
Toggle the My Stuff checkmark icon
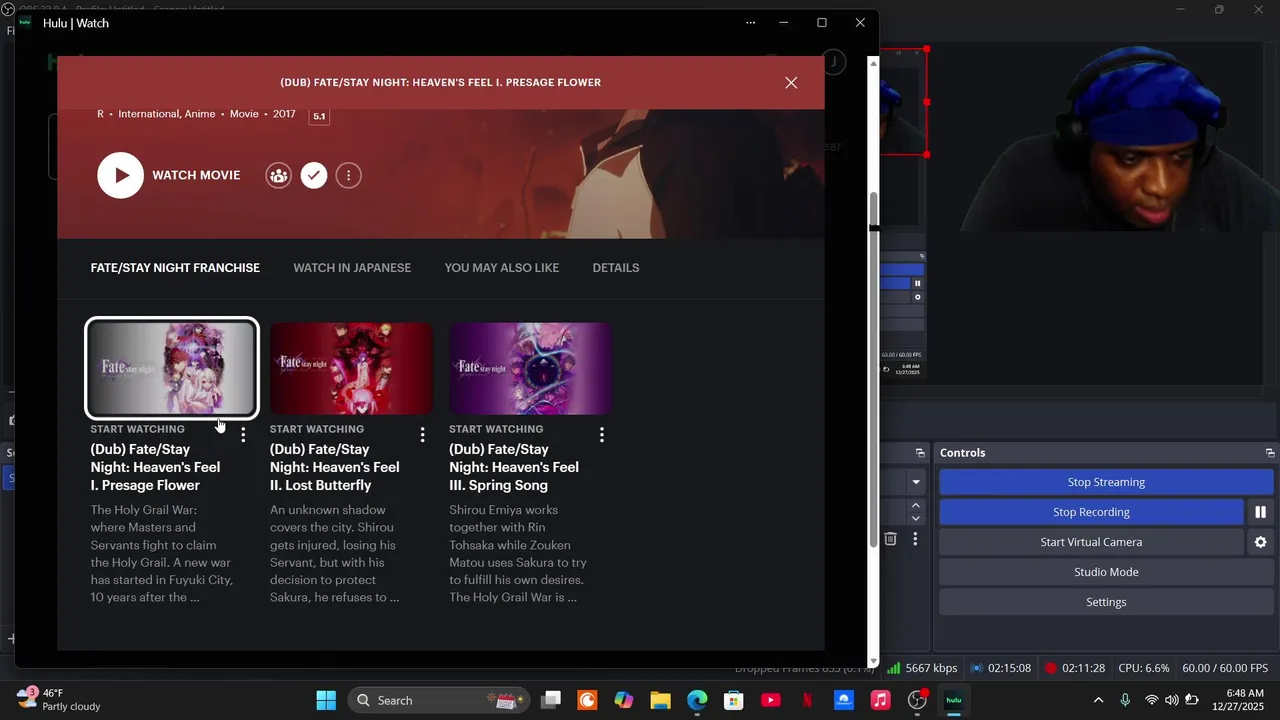pyautogui.click(x=314, y=175)
